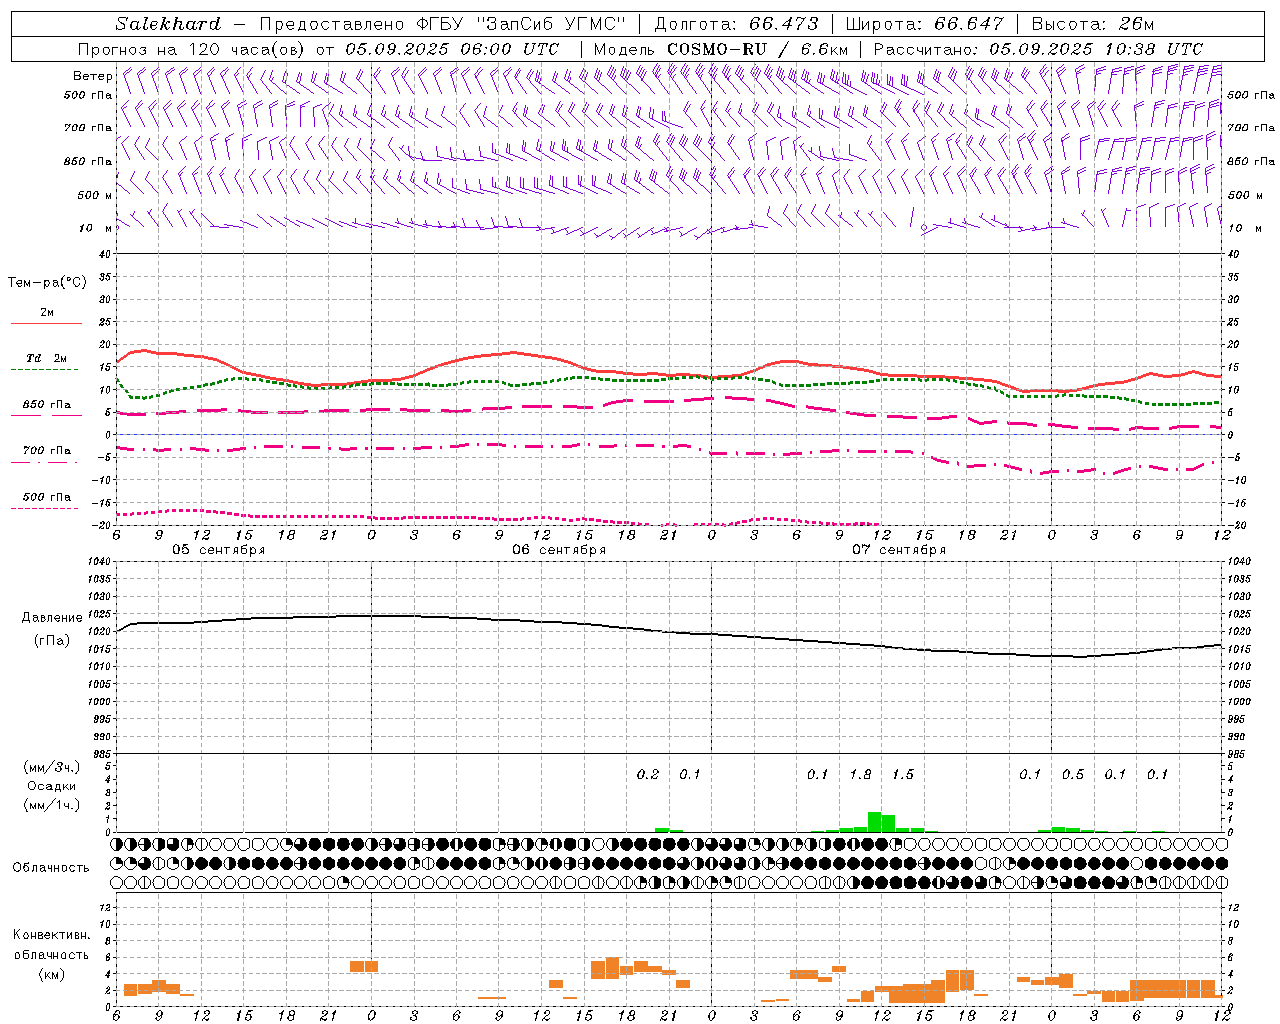Click the model label 'COSMO-RU / 6.6км'
This screenshot has width=1280, height=1024.
pyautogui.click(x=758, y=49)
